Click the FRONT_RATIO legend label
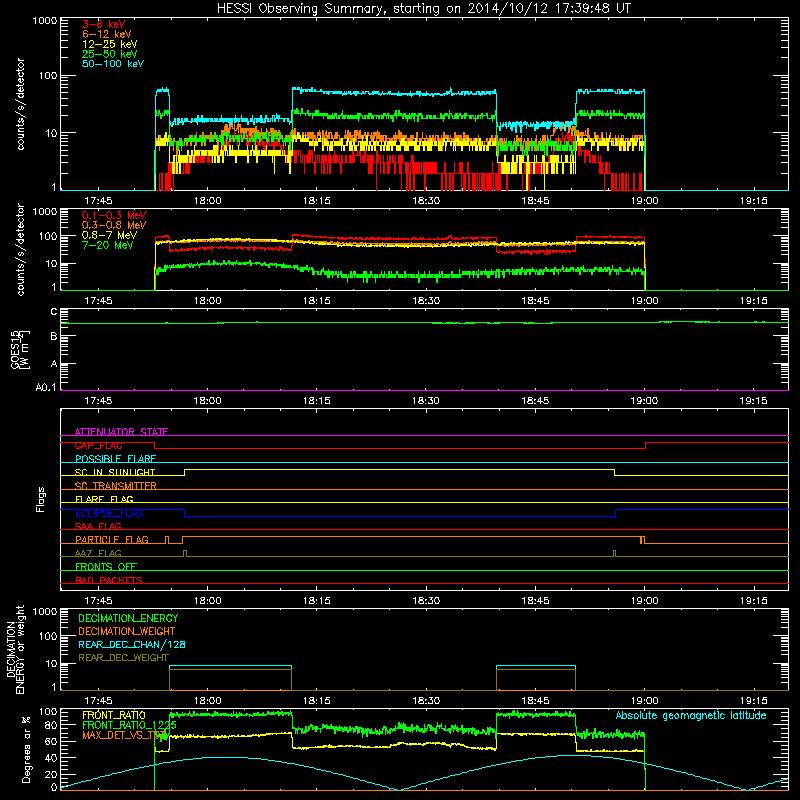Viewport: 800px width, 800px height. point(114,715)
